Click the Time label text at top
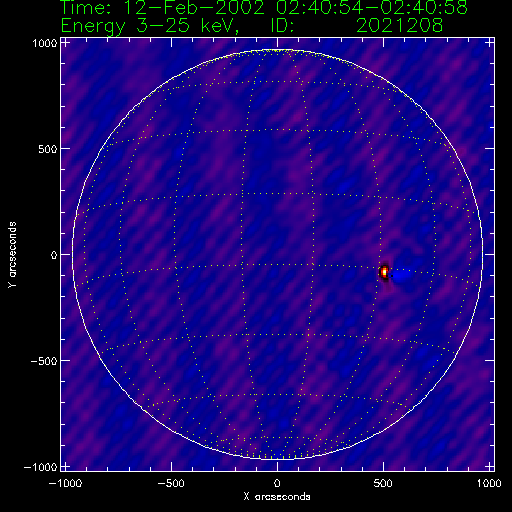 click(264, 7)
